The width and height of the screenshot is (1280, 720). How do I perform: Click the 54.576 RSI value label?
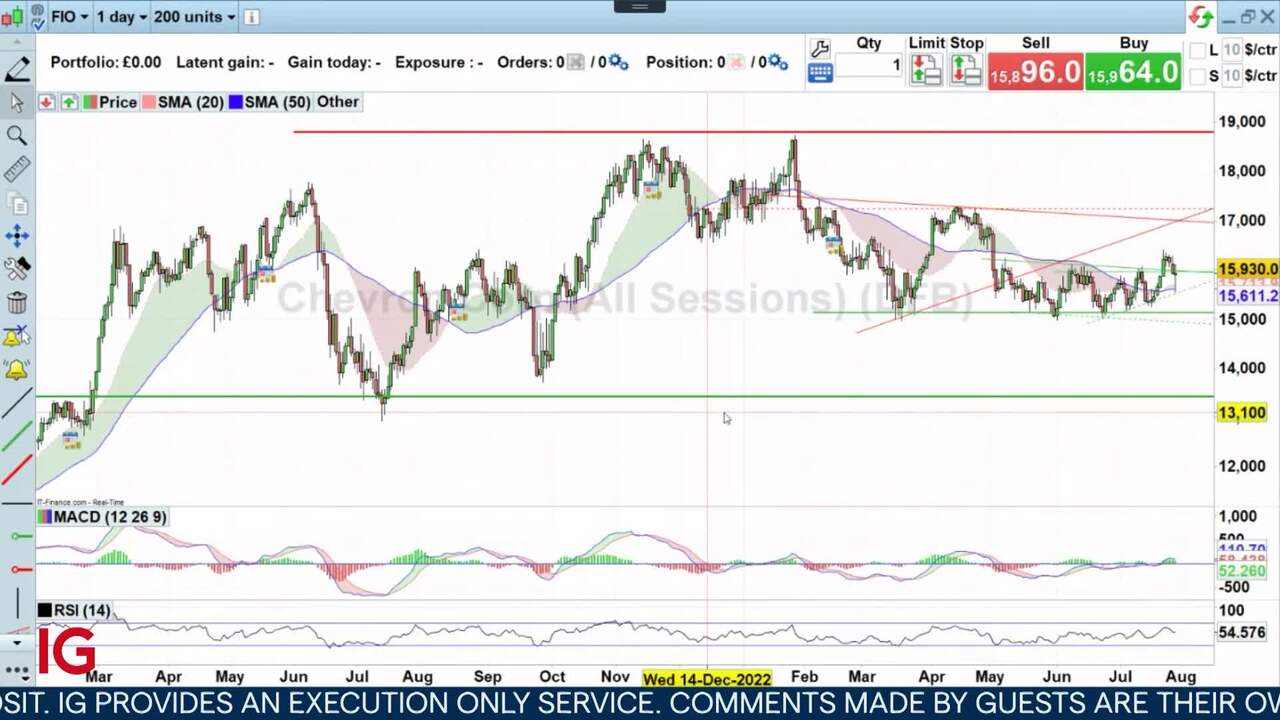point(1242,633)
